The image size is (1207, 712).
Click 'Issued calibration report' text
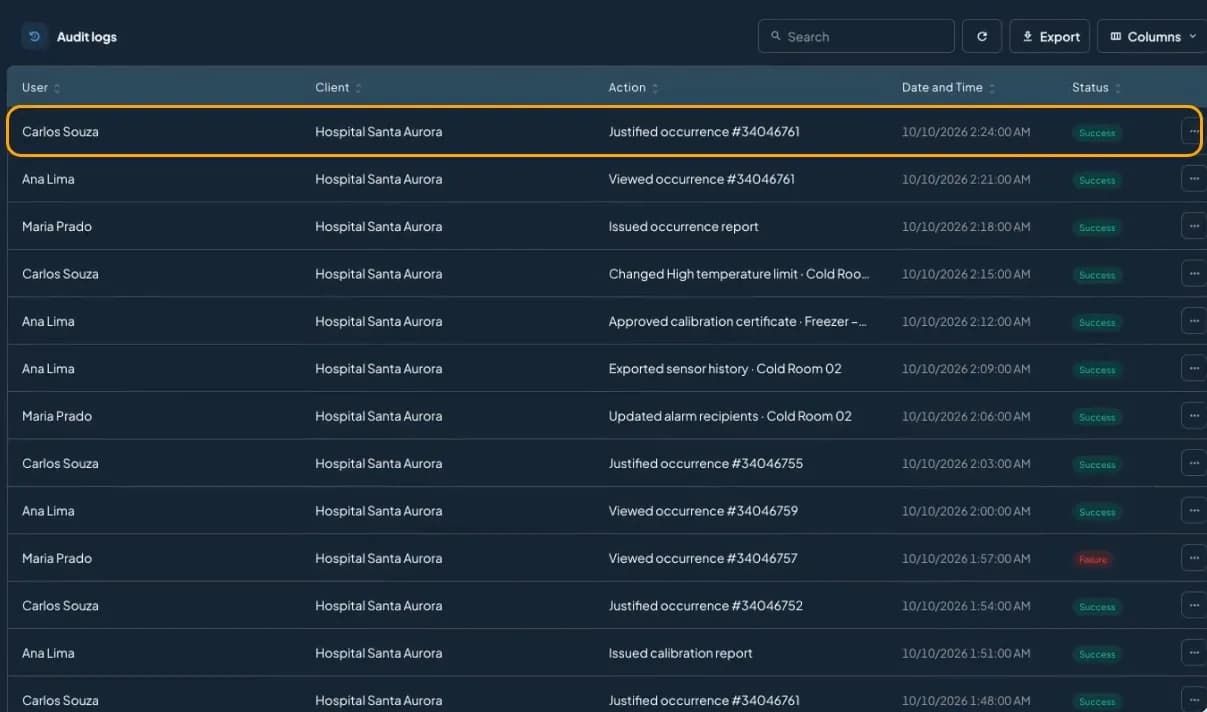680,653
